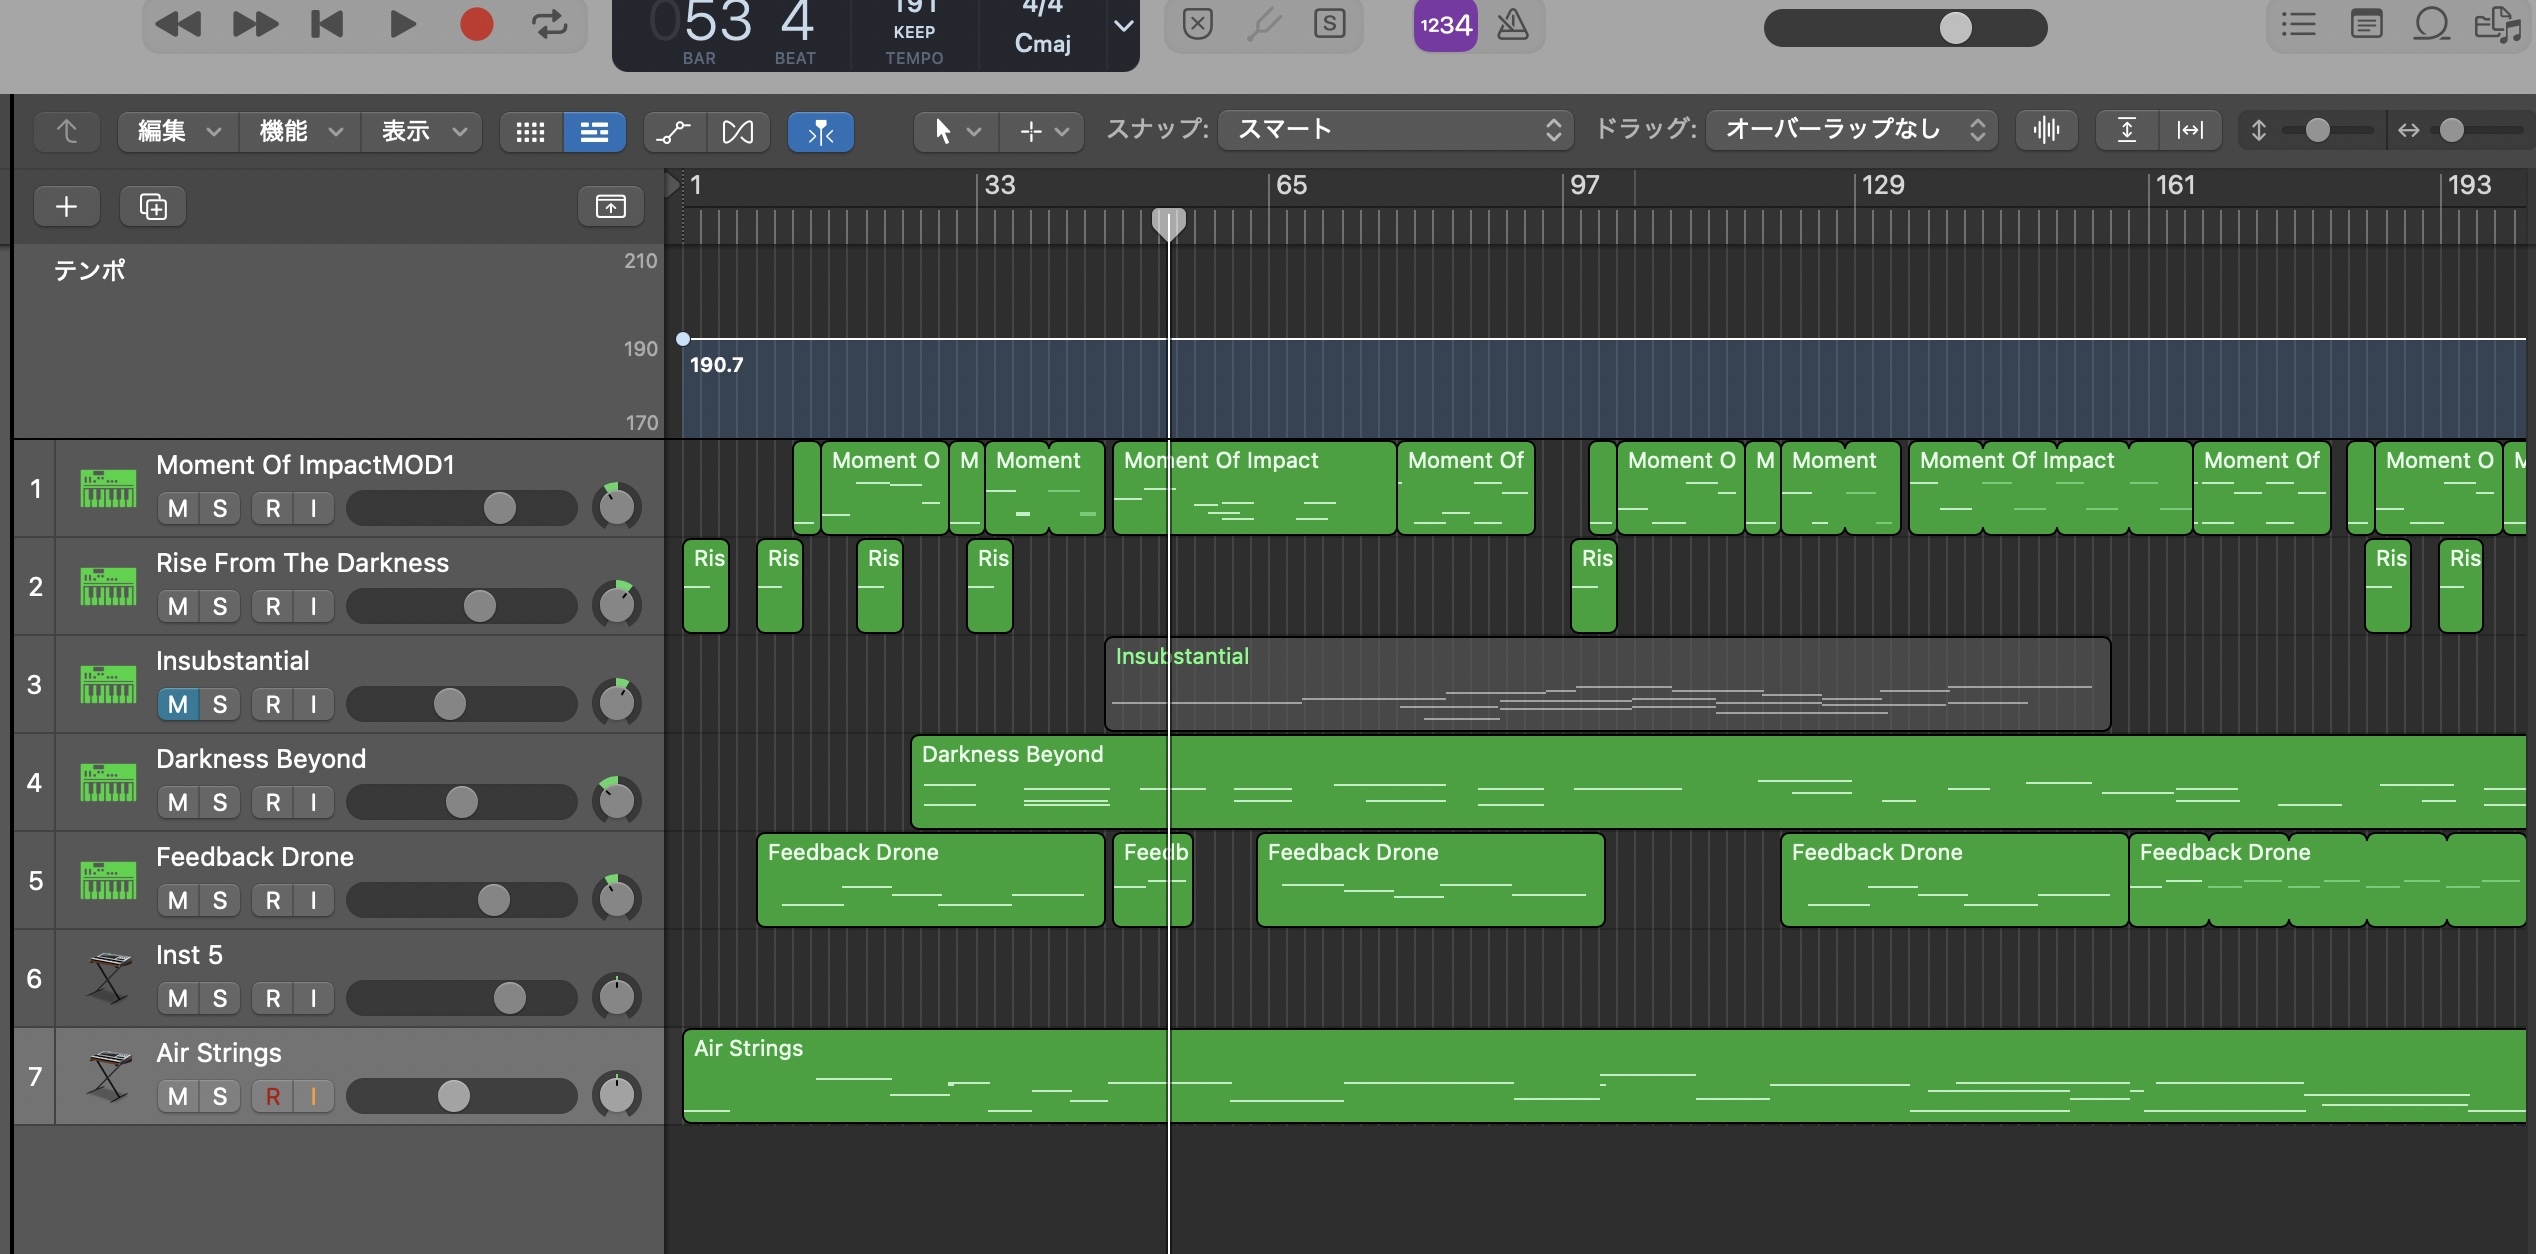Toggle record enable on Air Strings

pyautogui.click(x=273, y=1096)
